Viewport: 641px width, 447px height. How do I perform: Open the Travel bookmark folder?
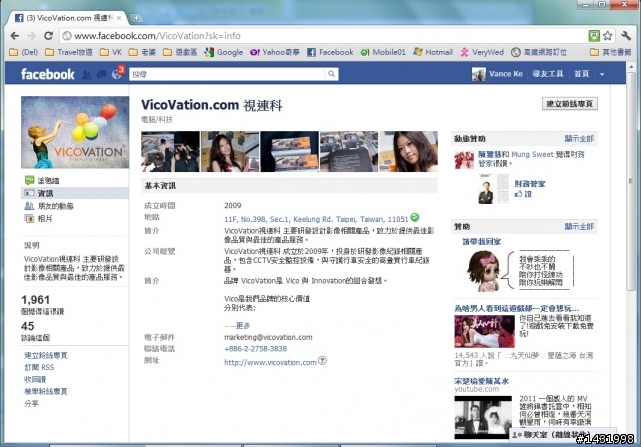click(x=69, y=52)
